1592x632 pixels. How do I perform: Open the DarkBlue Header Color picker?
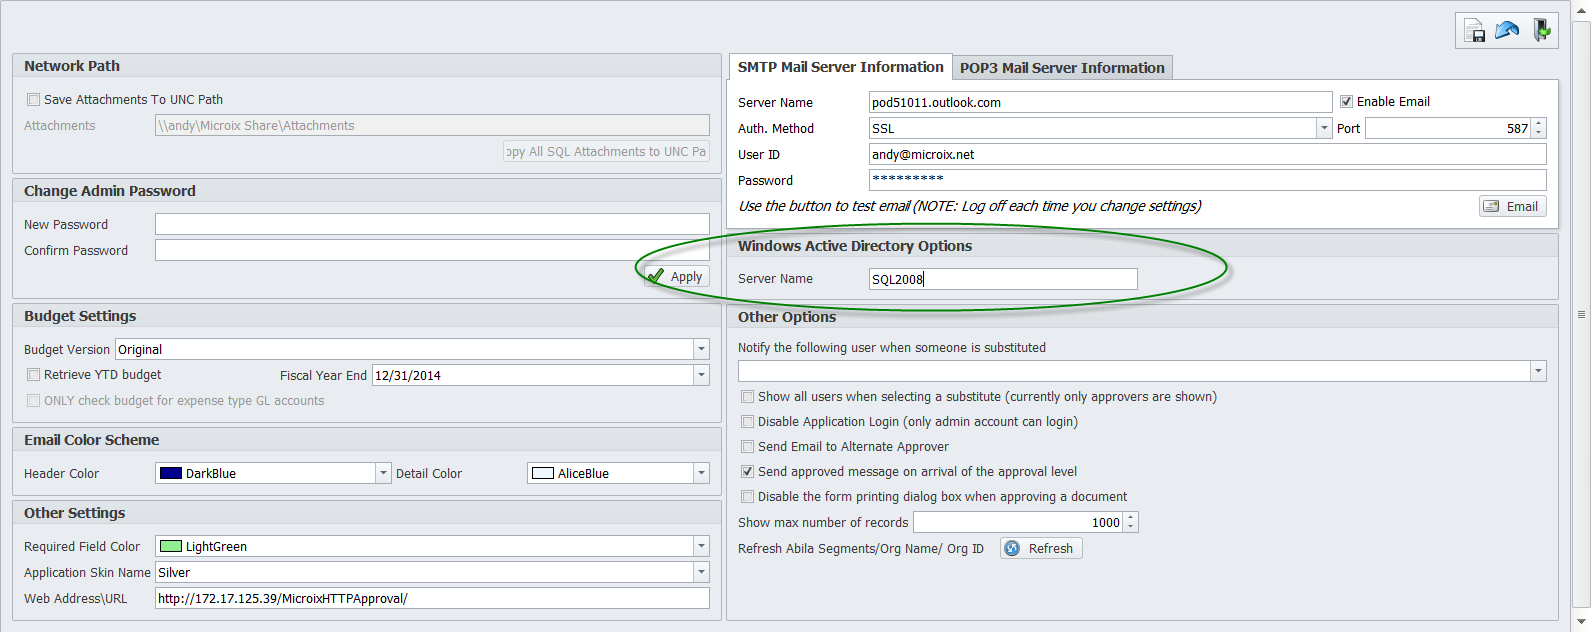(383, 473)
